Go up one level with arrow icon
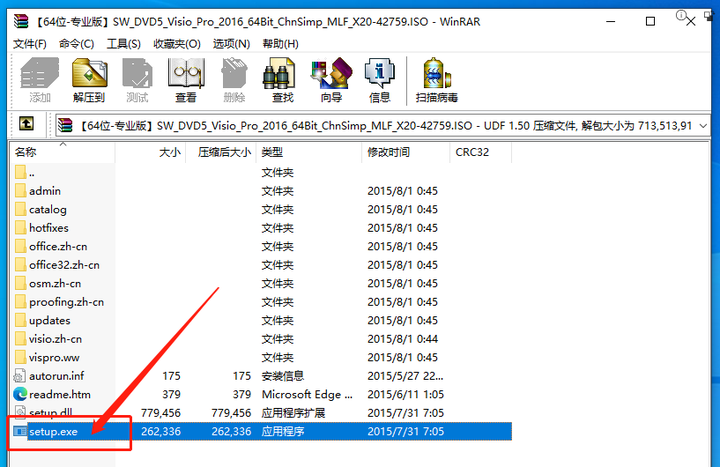This screenshot has height=467, width=720. click(26, 124)
